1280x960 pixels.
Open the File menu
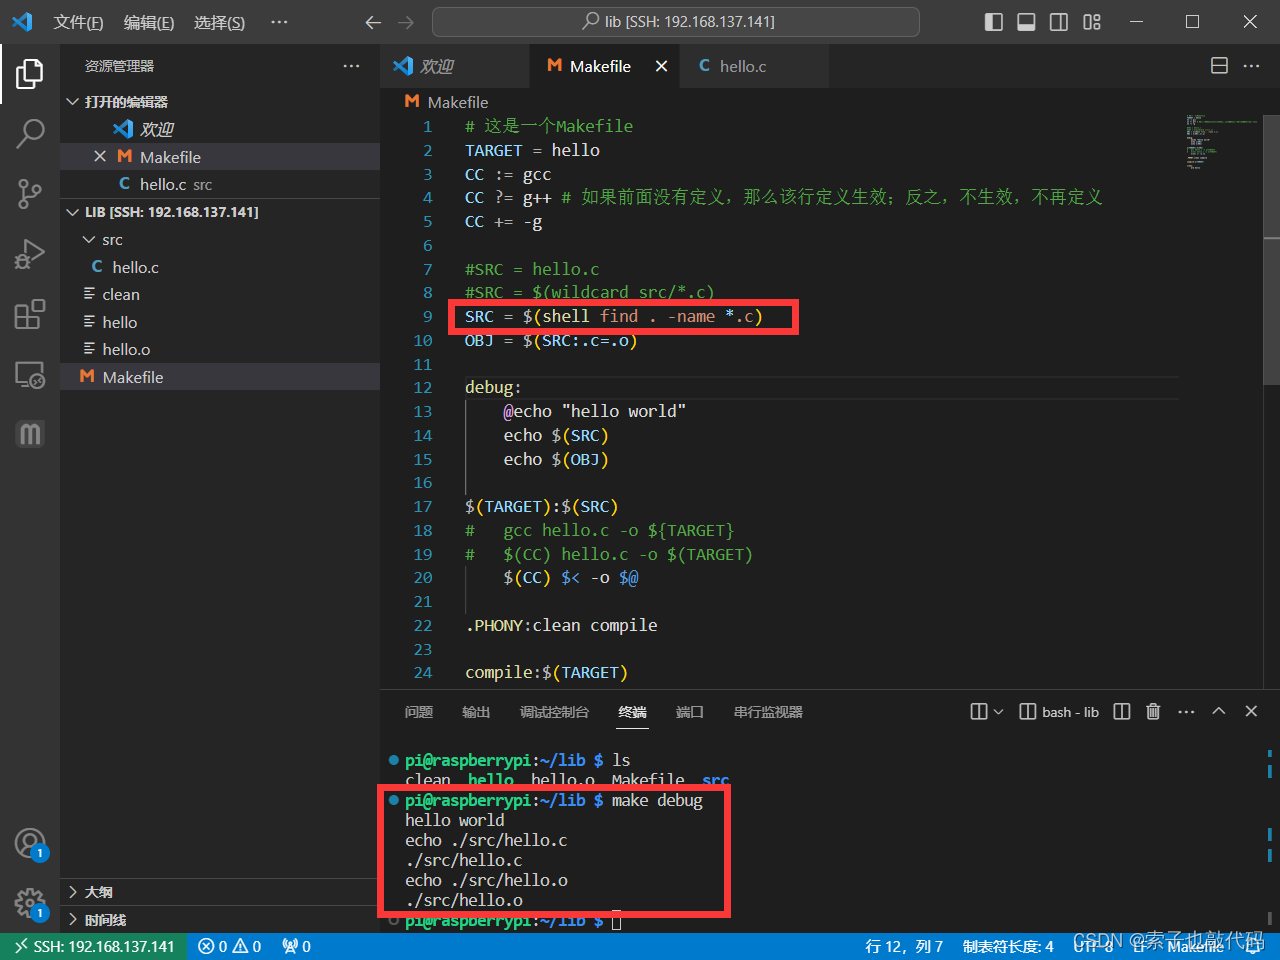78,22
